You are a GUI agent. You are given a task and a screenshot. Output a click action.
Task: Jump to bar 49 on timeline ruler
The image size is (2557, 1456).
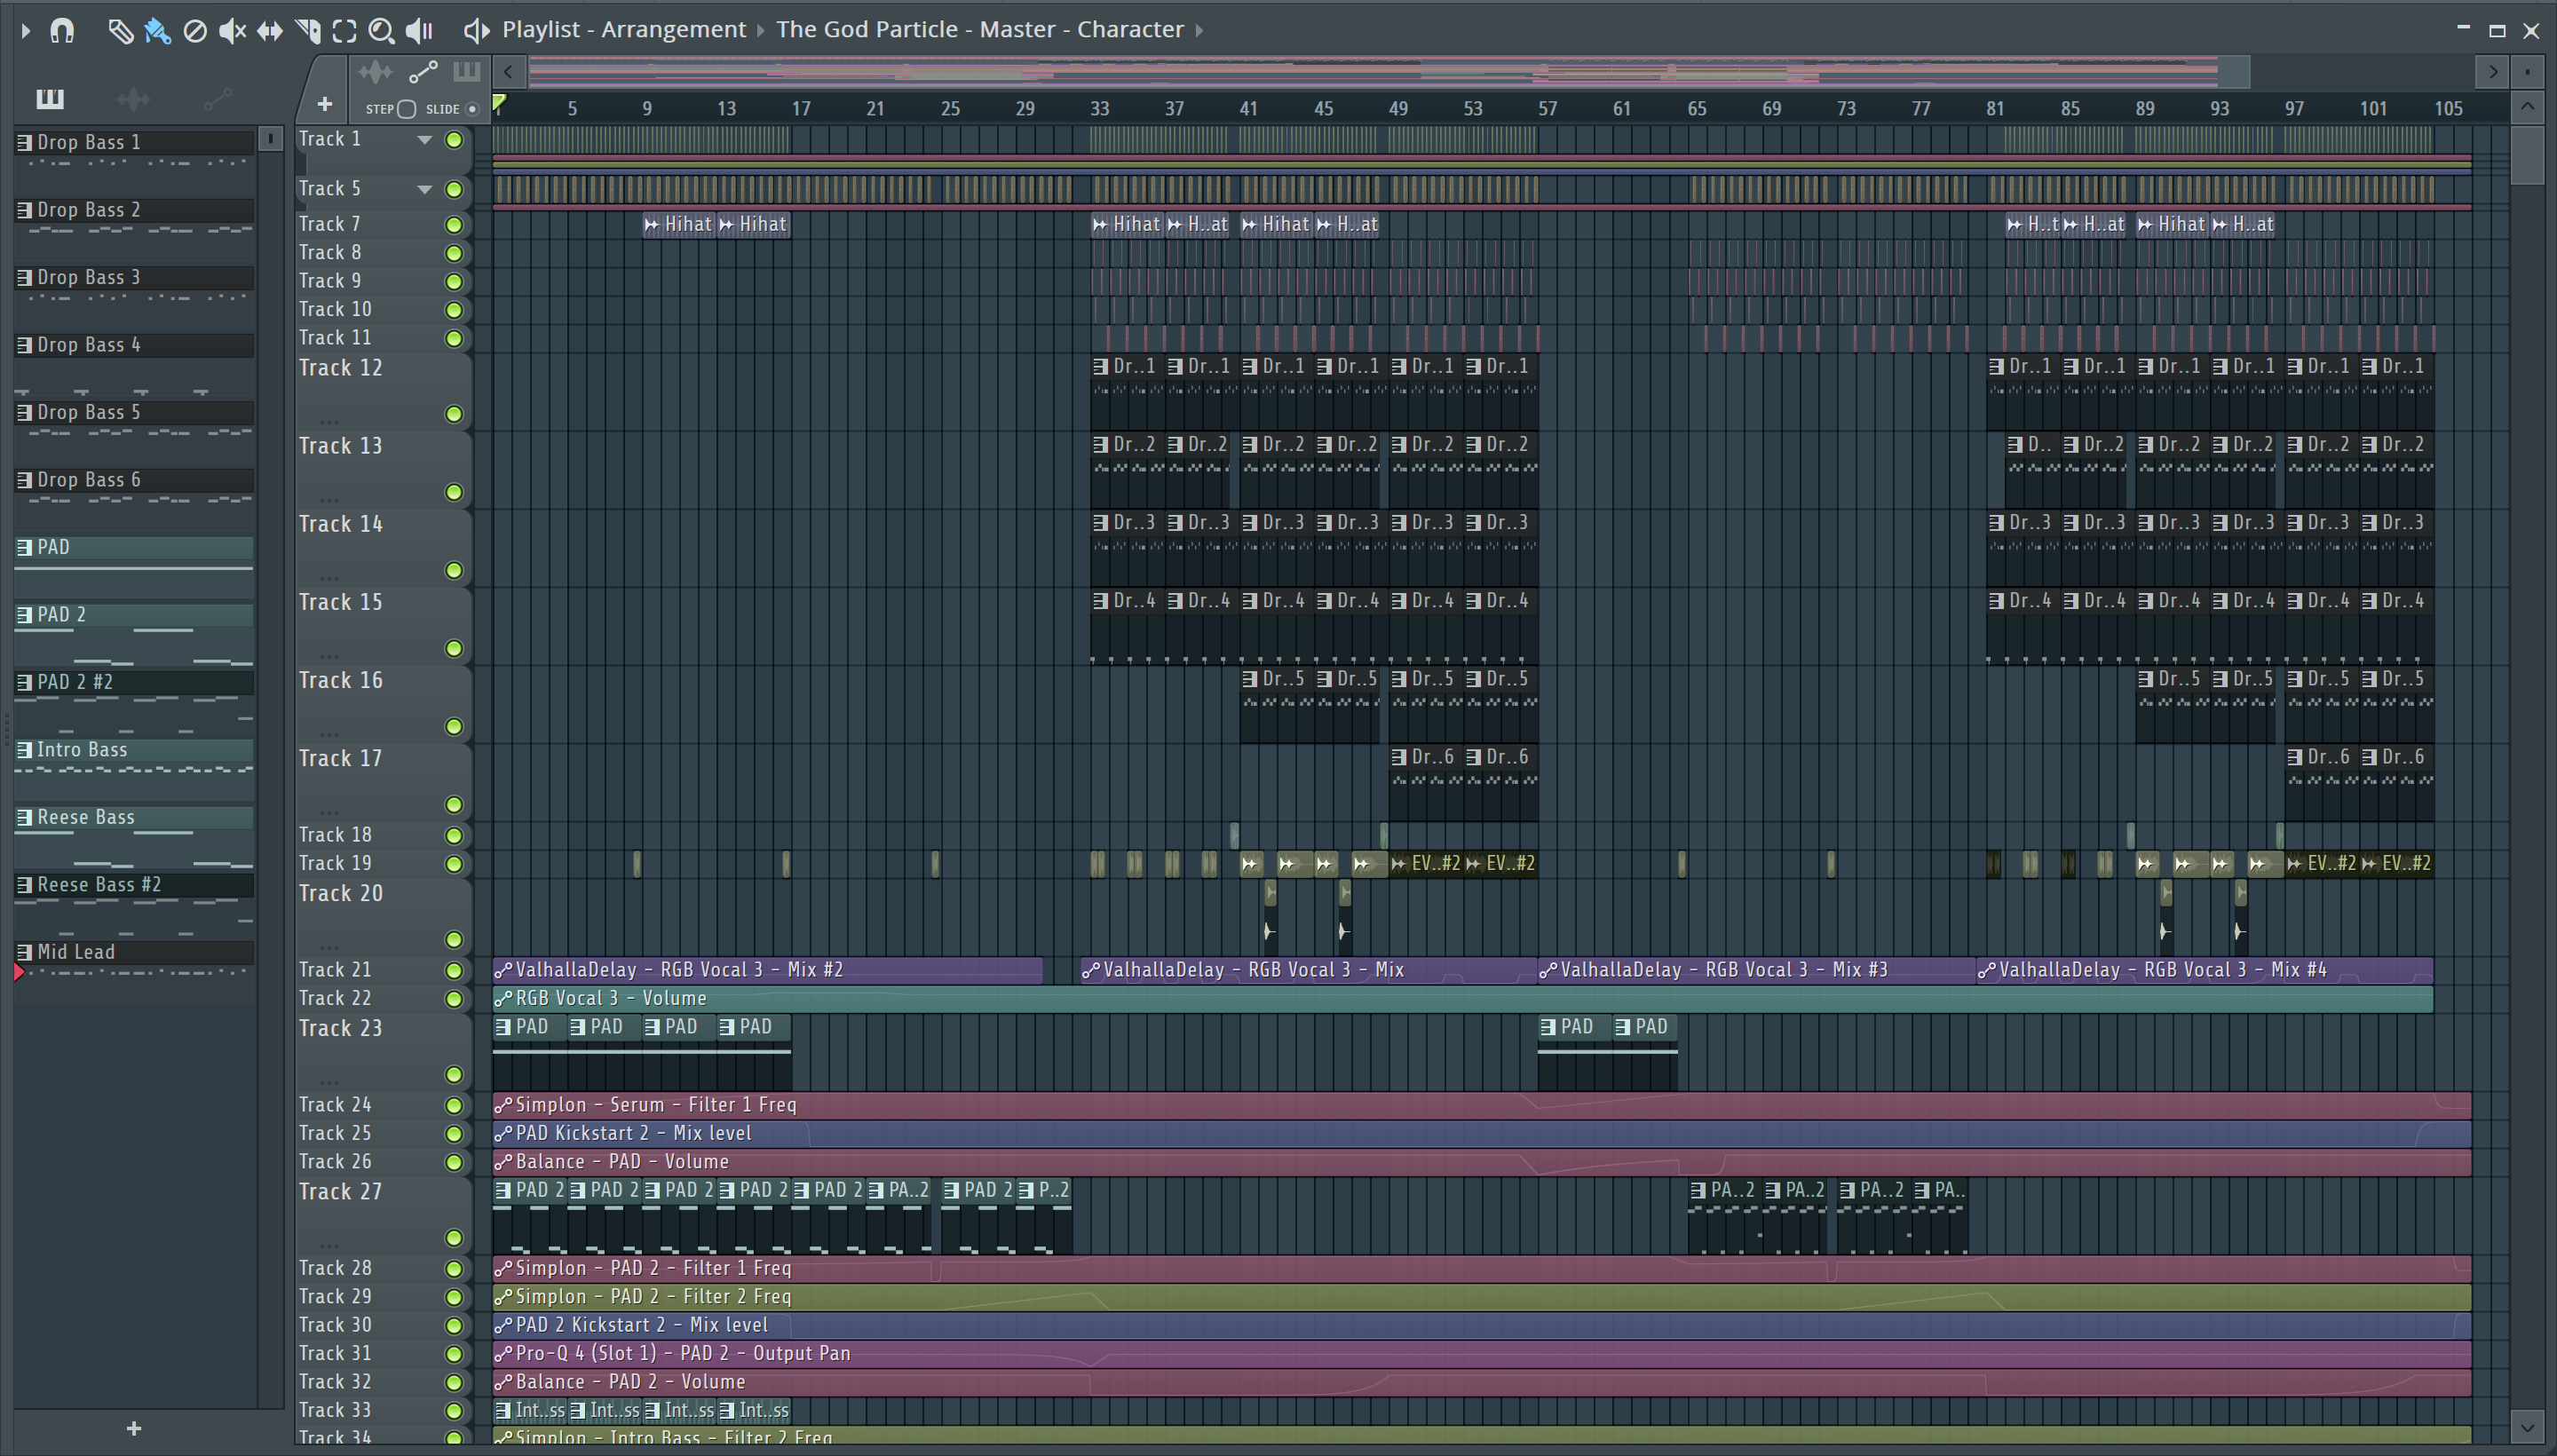tap(1398, 108)
